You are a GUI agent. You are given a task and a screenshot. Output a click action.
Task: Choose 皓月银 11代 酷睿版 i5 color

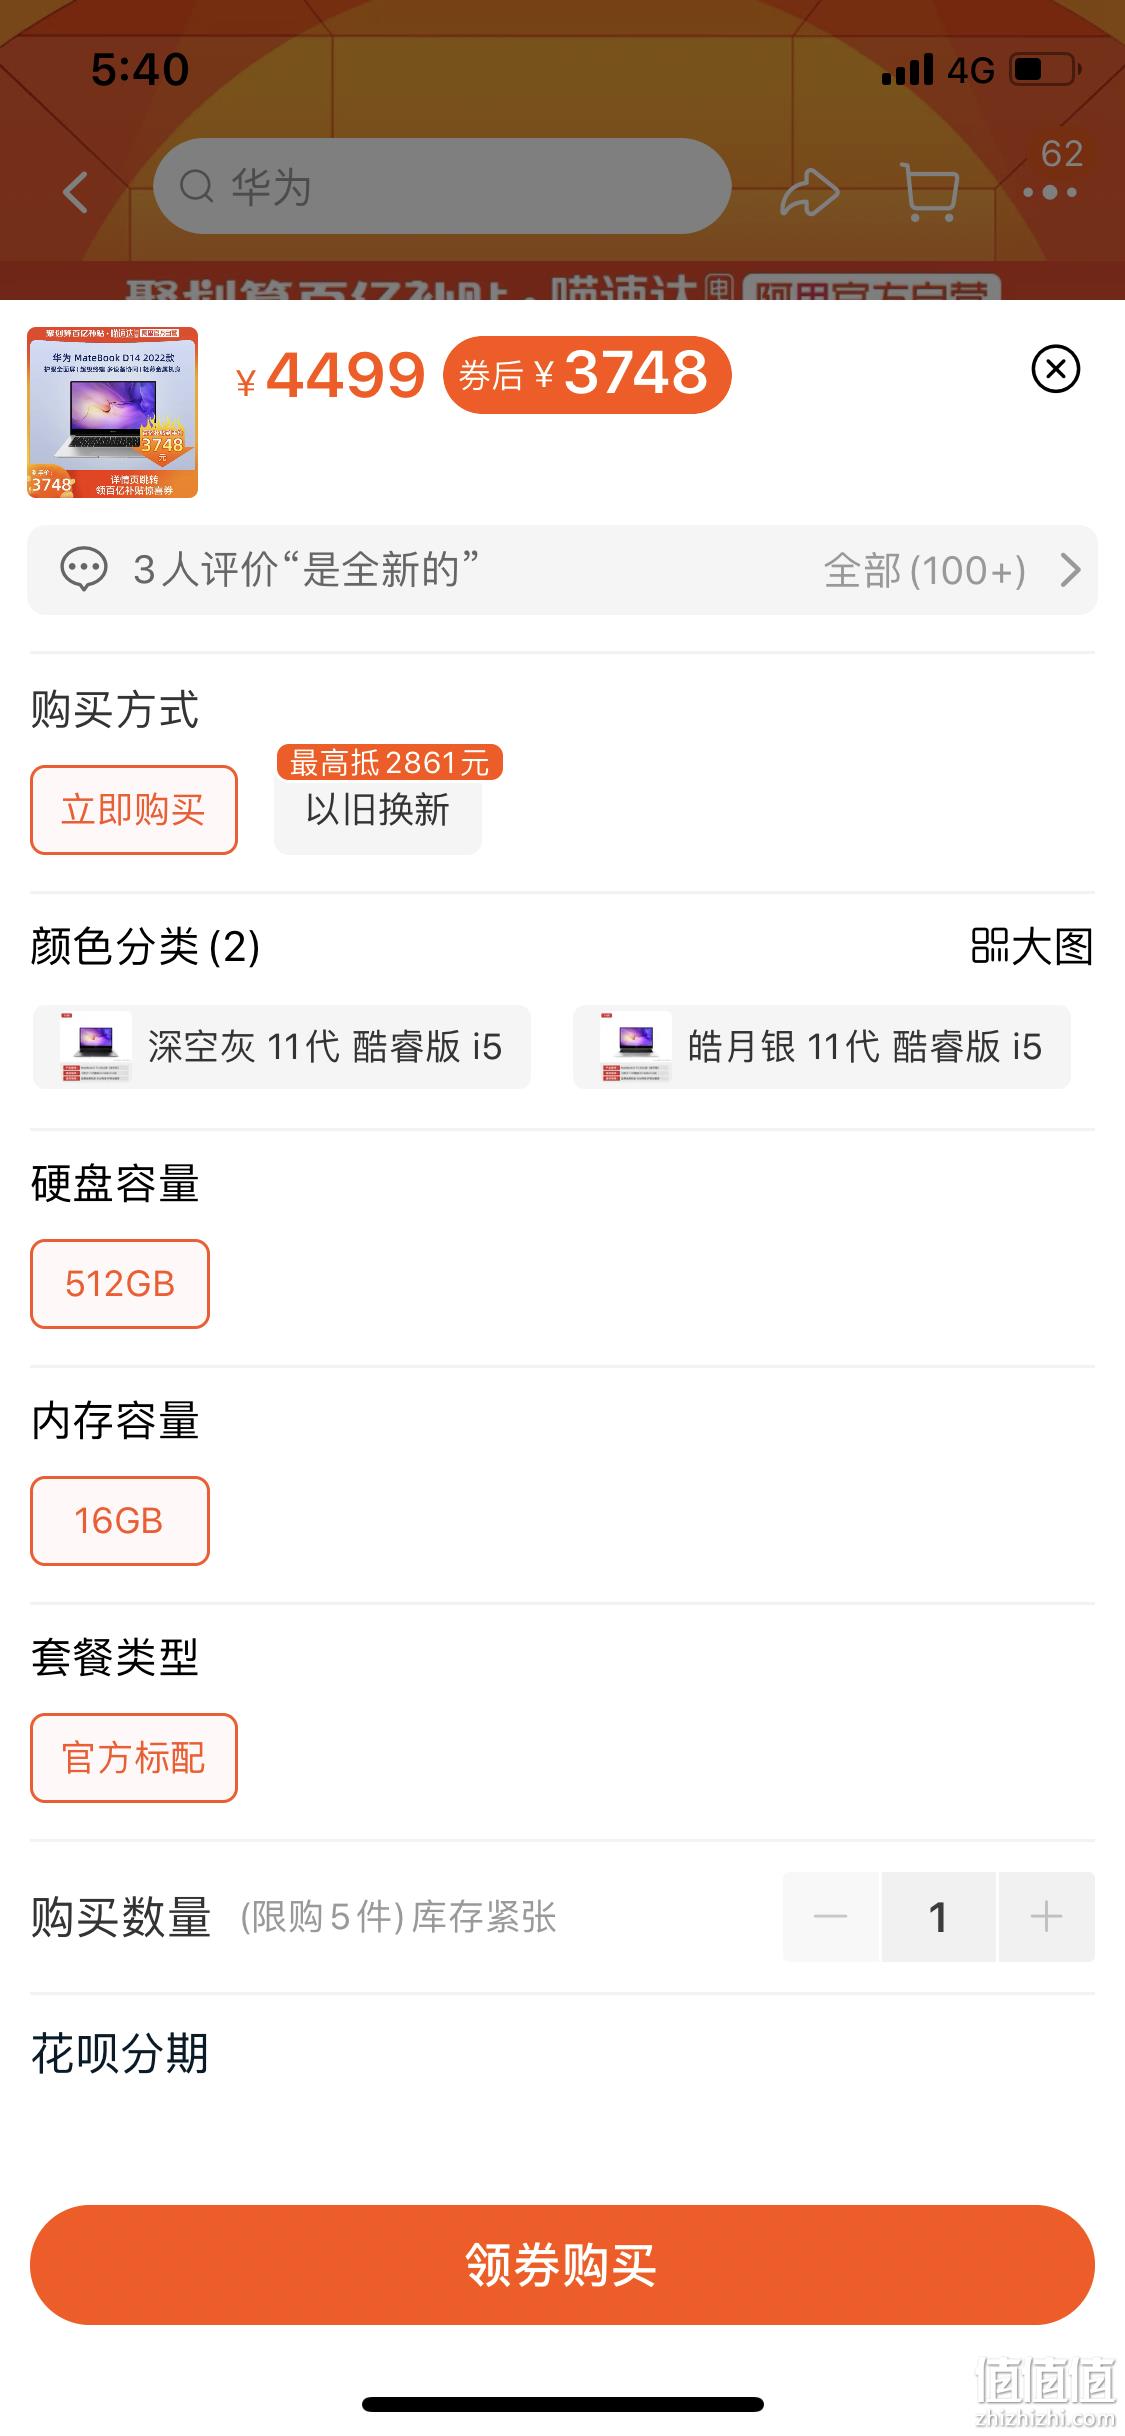pyautogui.click(x=822, y=1047)
